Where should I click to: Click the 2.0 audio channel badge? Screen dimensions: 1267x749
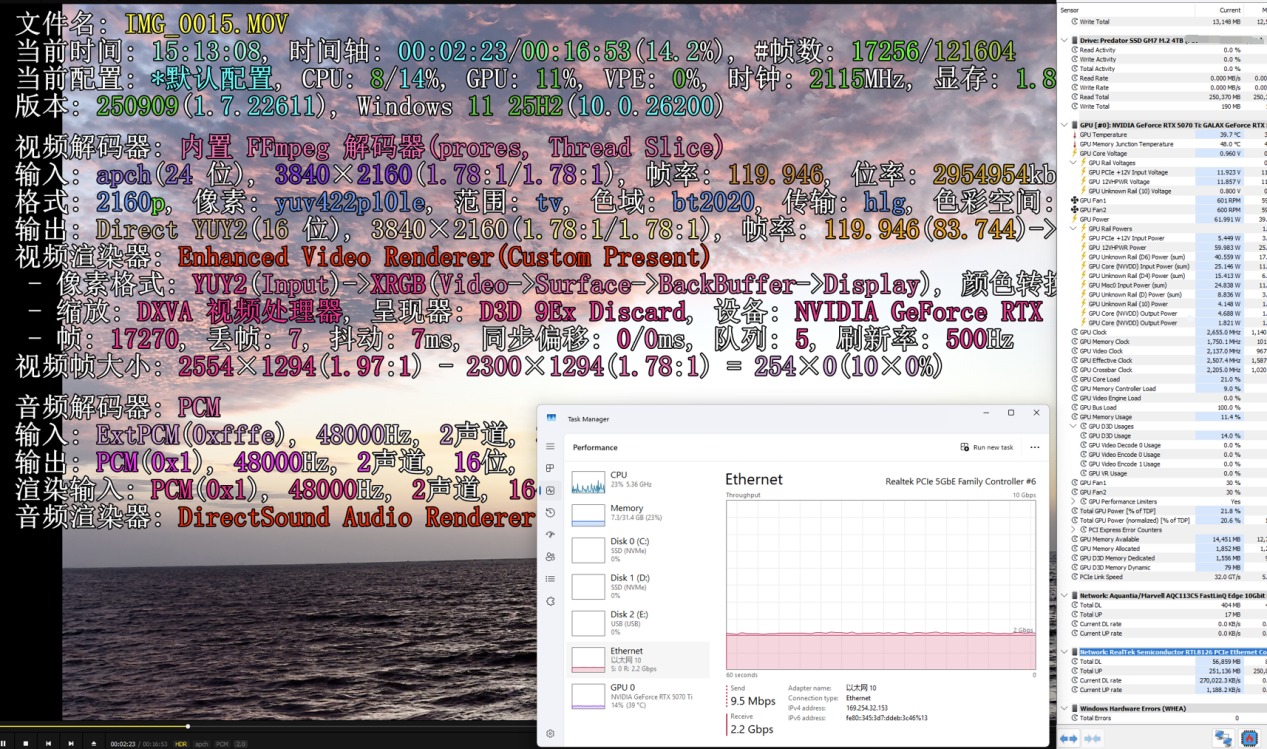pos(241,744)
